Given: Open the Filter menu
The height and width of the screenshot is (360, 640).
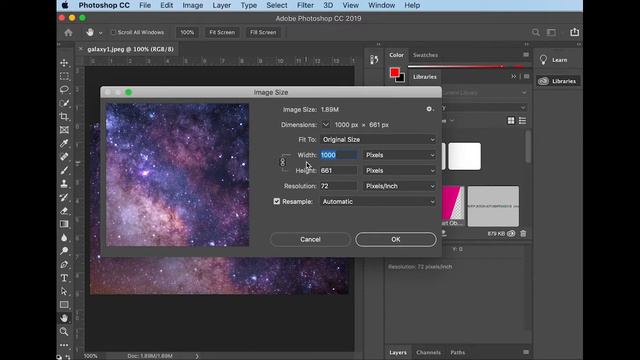Looking at the screenshot, I should (x=305, y=5).
